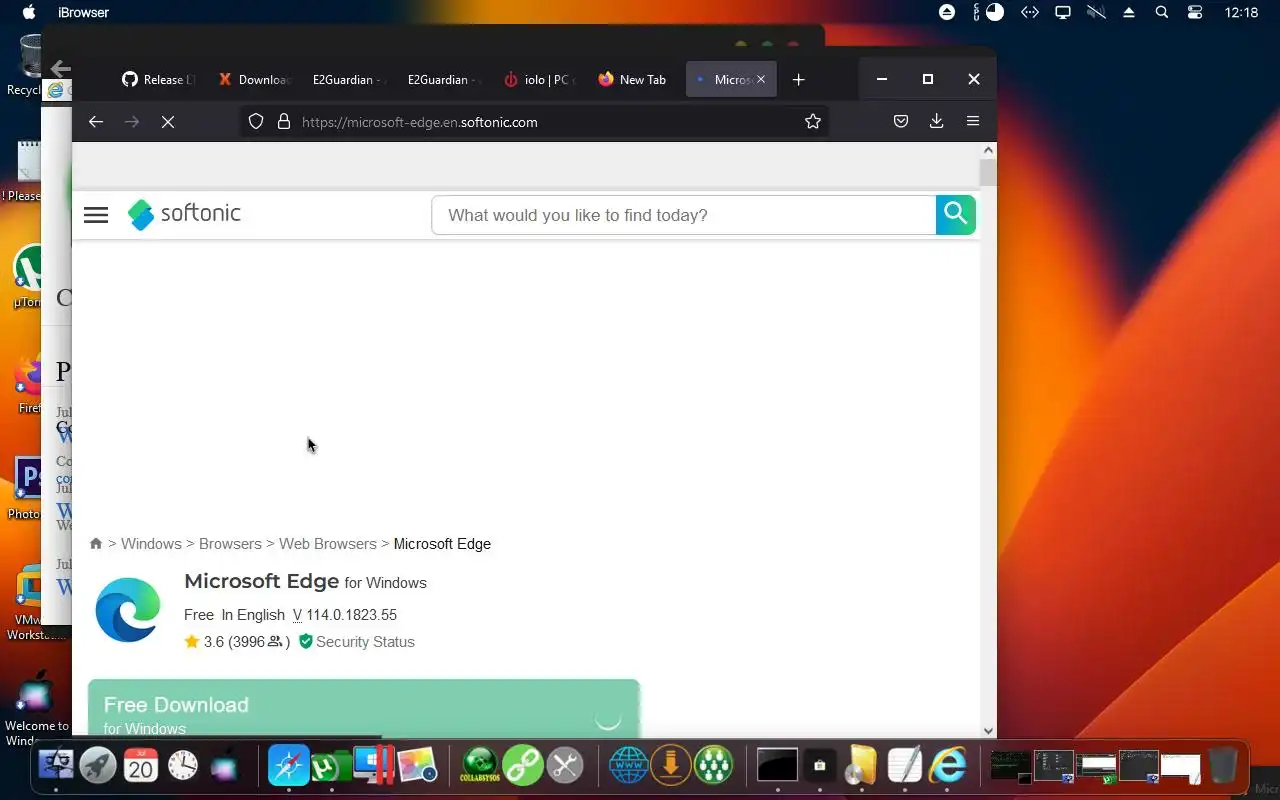Viewport: 1280px width, 800px height.
Task: Click the Microsoft Edge logo image
Action: coord(128,610)
